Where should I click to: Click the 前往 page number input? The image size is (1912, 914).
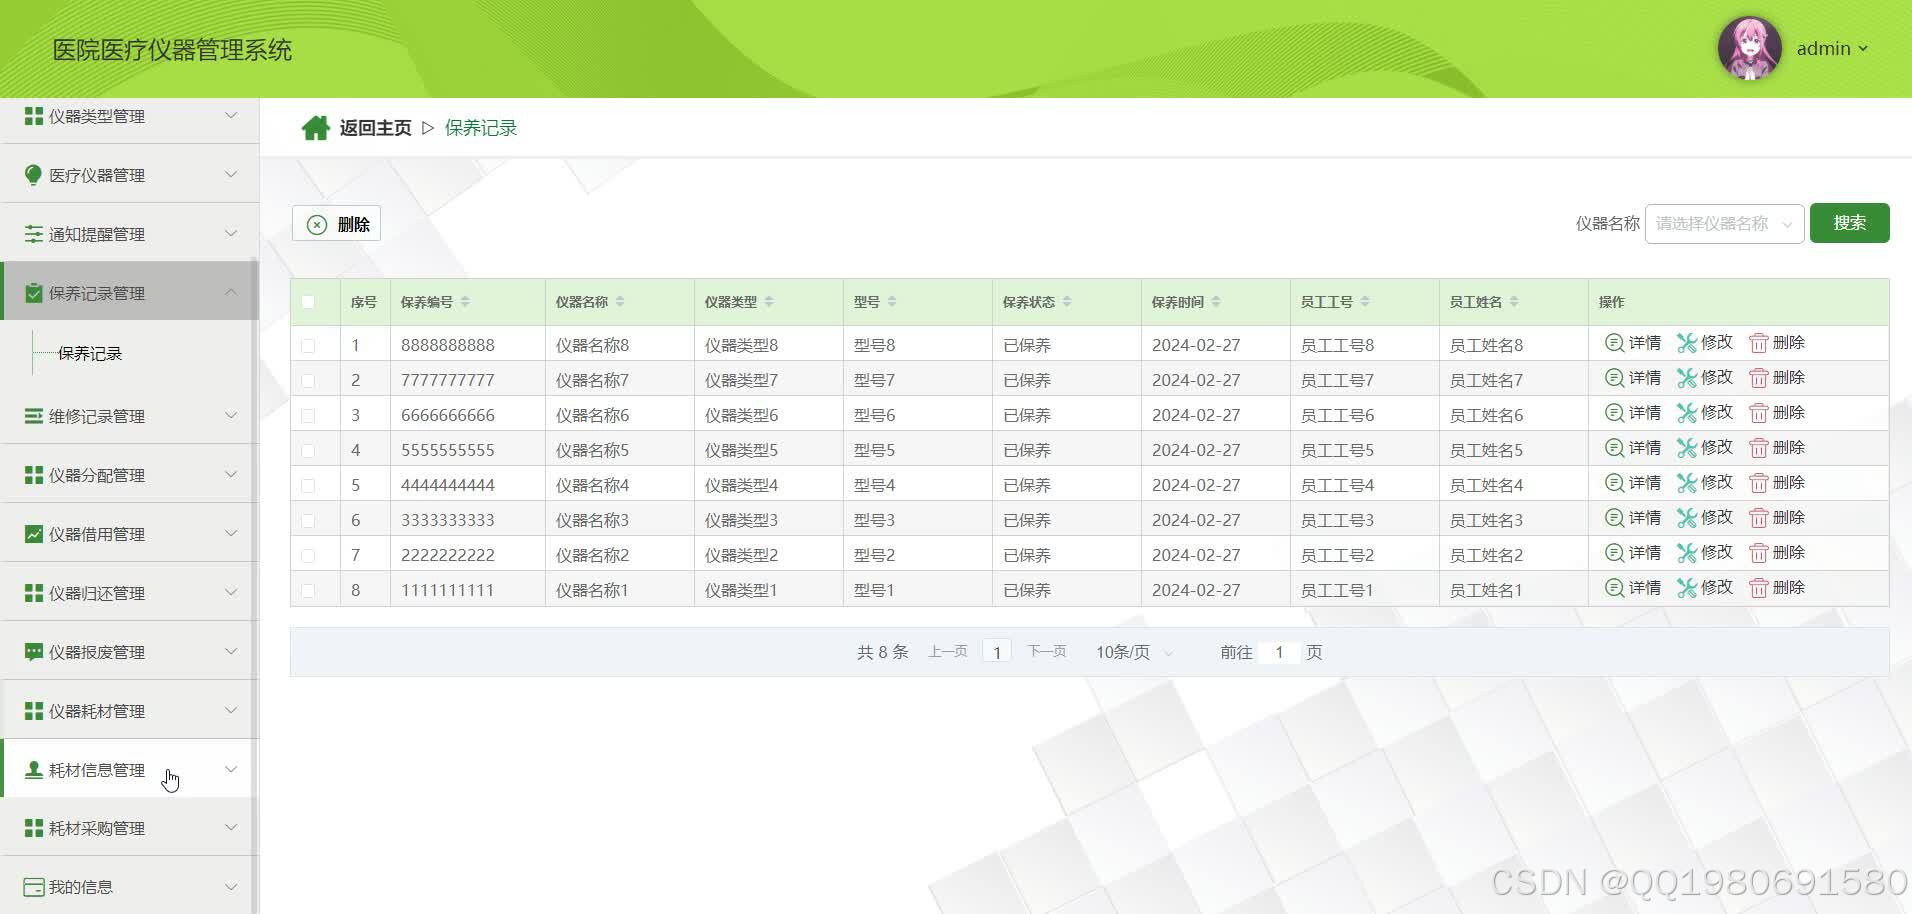pyautogui.click(x=1279, y=652)
